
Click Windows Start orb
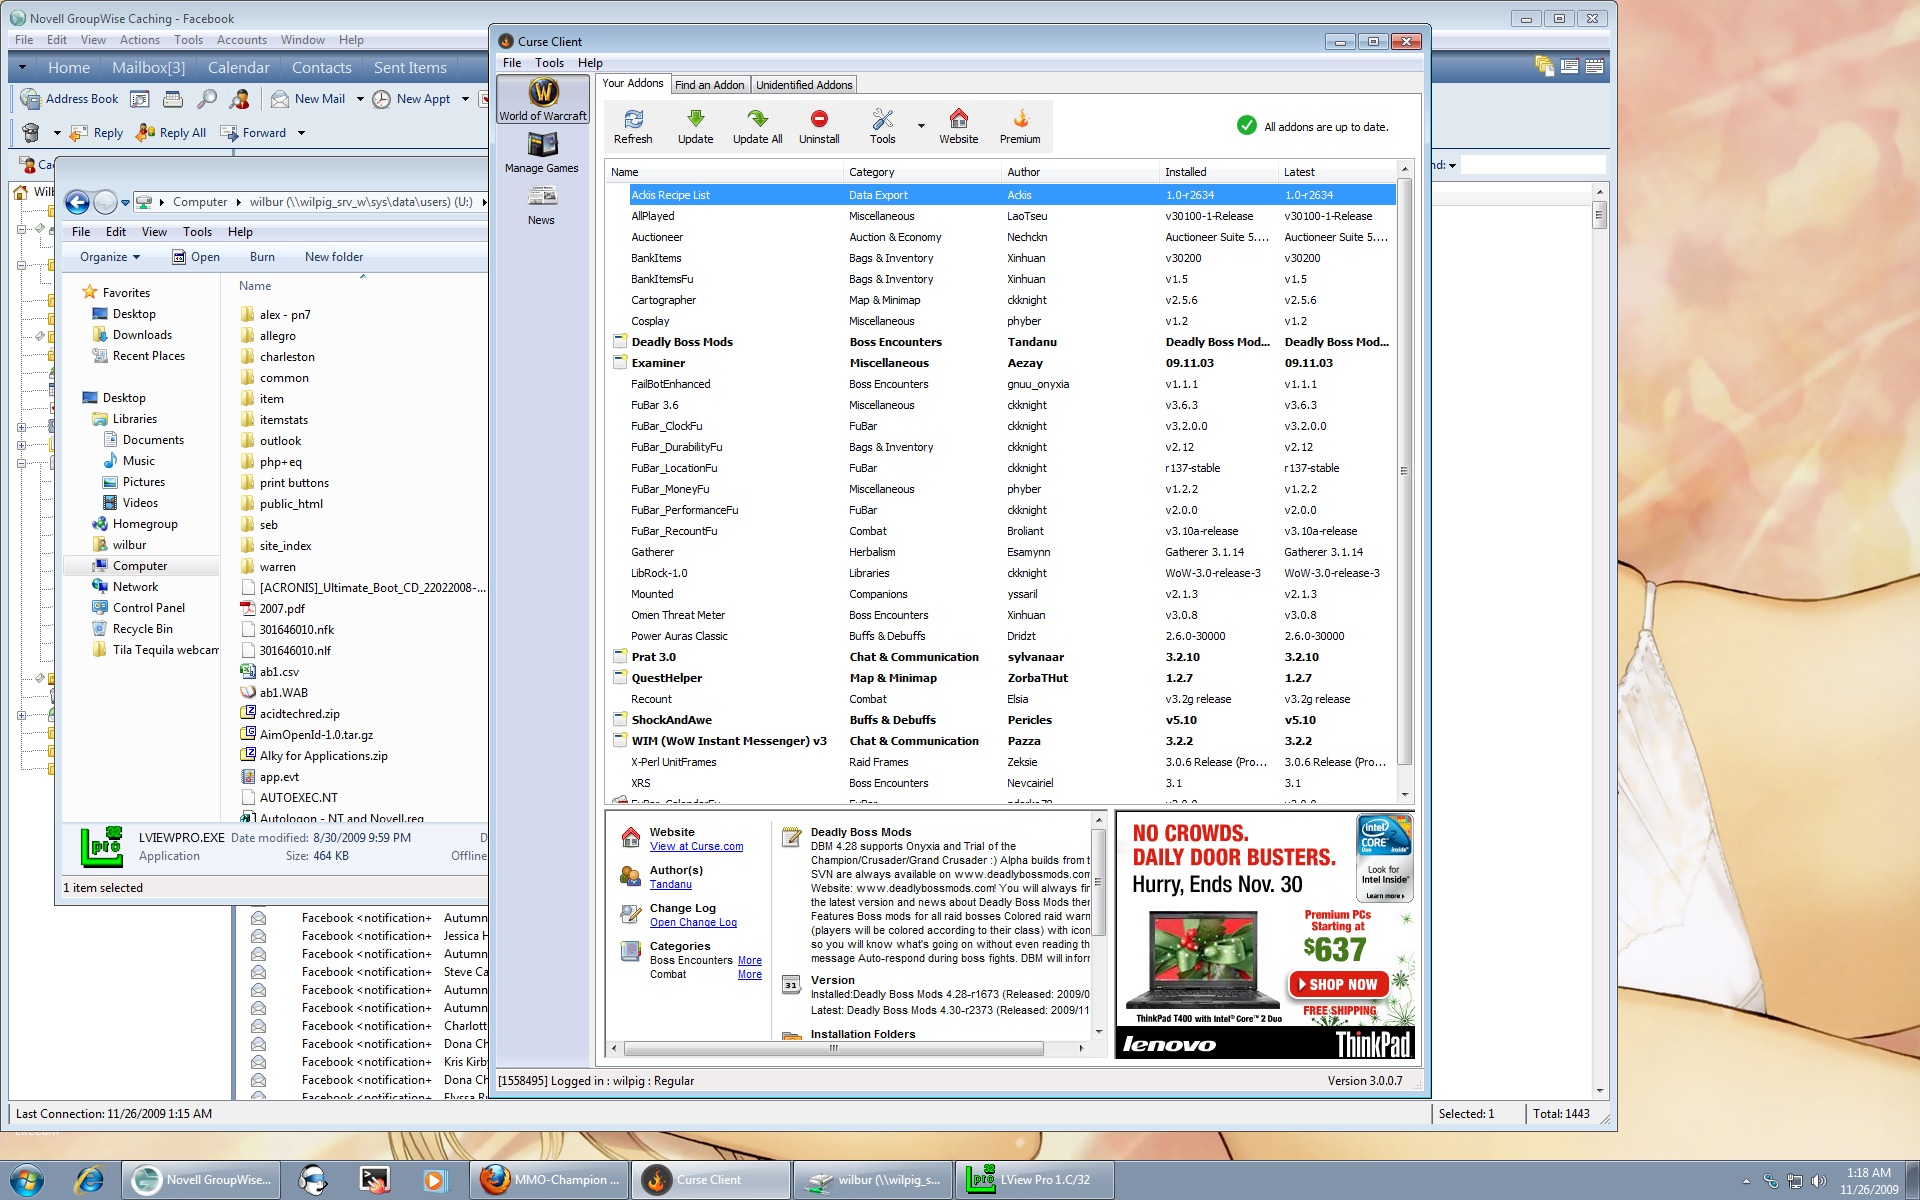27,1180
